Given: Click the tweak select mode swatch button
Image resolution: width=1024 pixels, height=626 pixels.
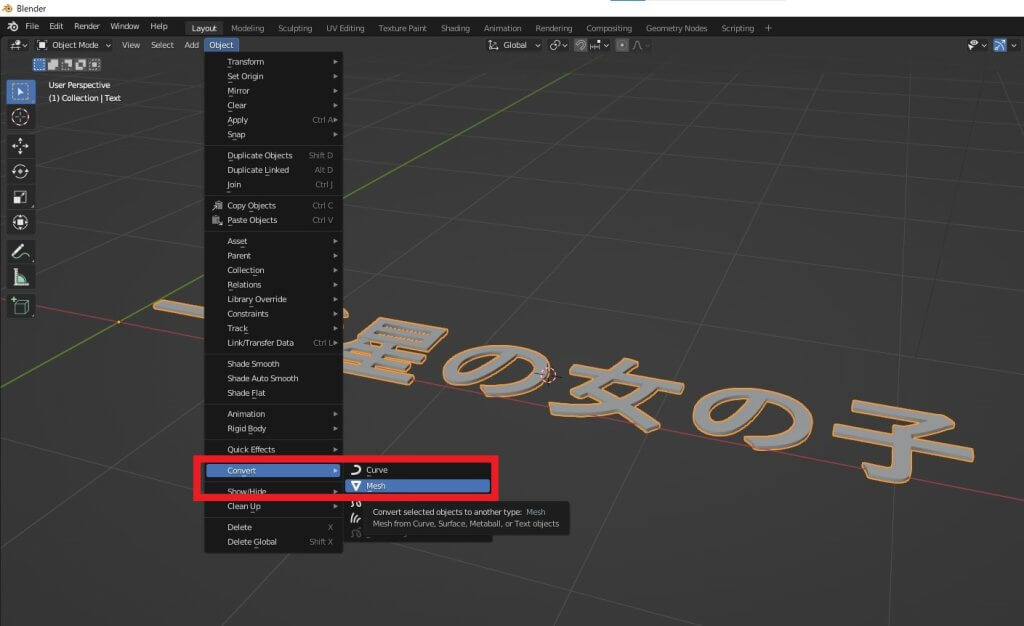Looking at the screenshot, I should [x=40, y=64].
